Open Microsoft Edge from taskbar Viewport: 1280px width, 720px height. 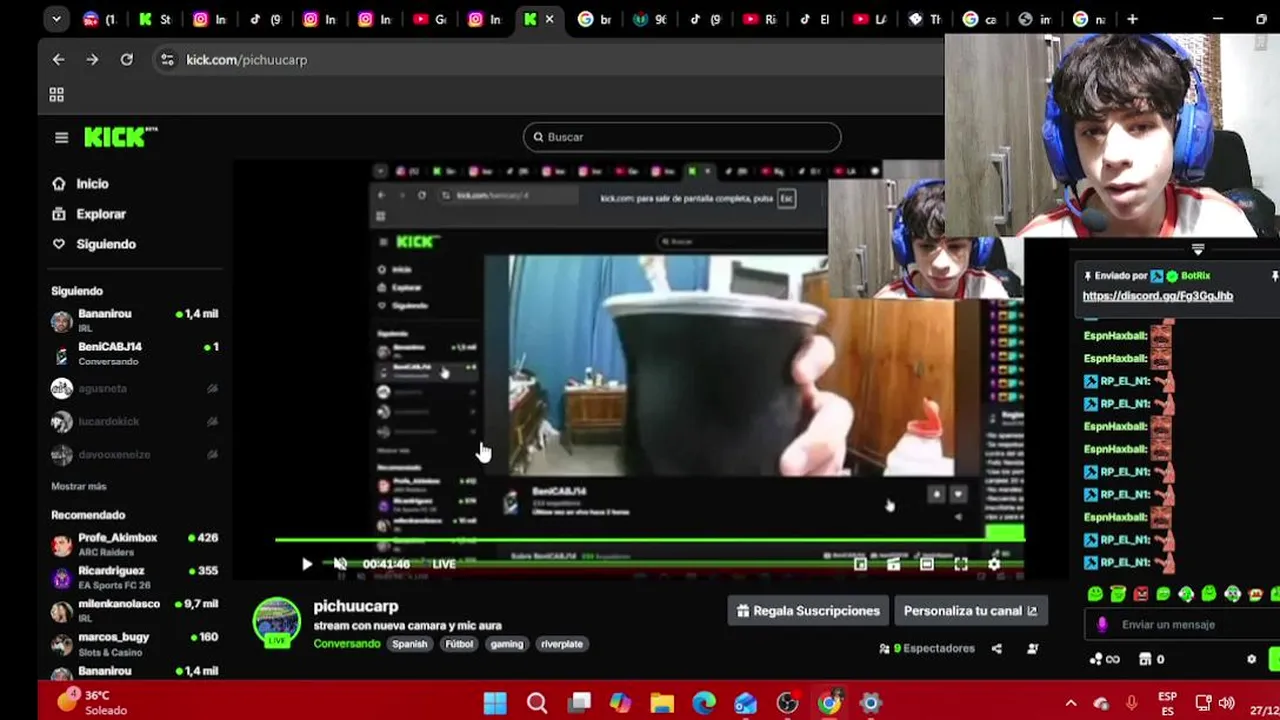pos(704,703)
